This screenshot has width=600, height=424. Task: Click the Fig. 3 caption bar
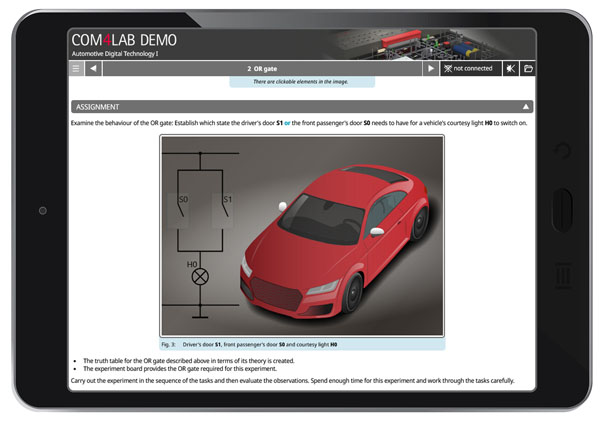click(302, 343)
